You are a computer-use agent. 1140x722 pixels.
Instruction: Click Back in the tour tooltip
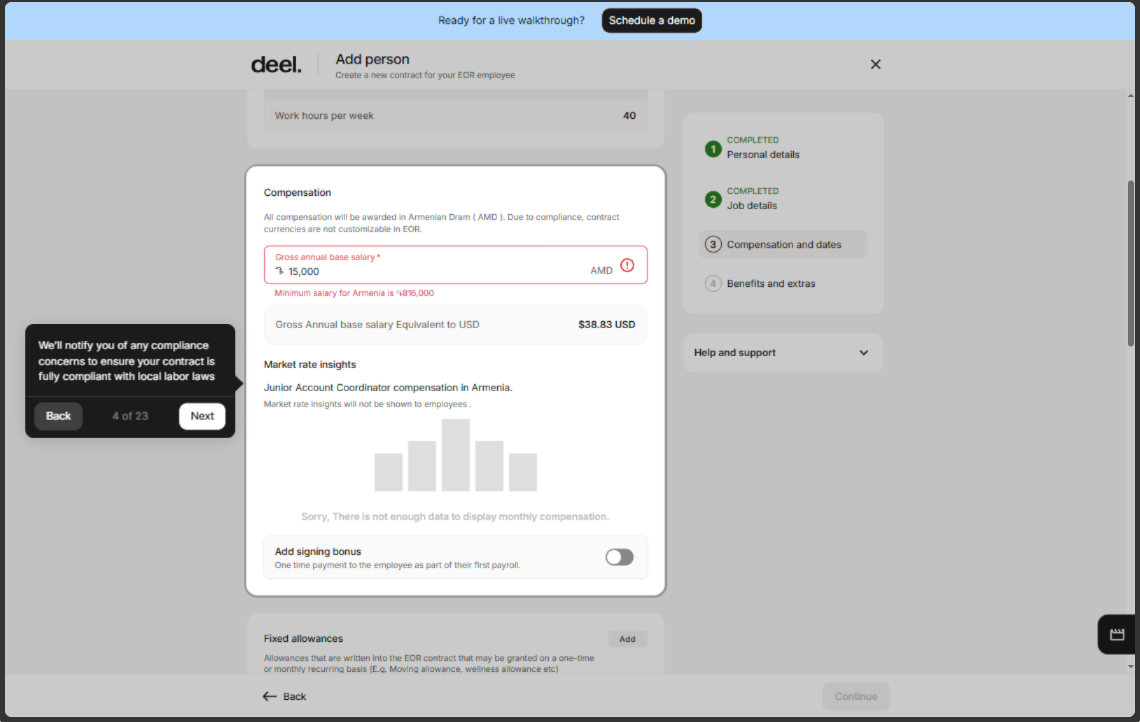[x=59, y=416]
